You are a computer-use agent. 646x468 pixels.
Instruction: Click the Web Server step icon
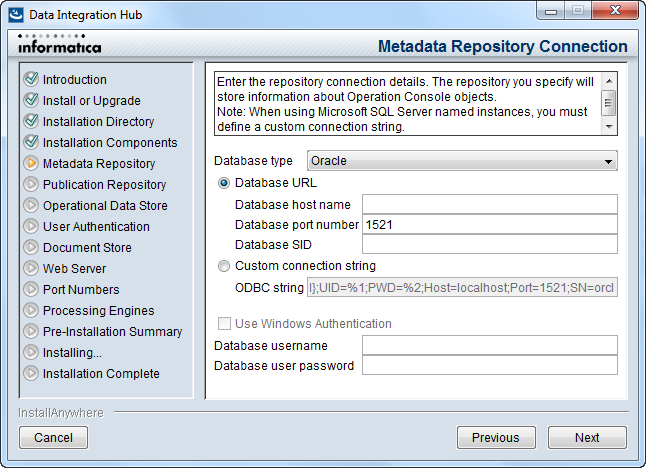click(x=31, y=268)
